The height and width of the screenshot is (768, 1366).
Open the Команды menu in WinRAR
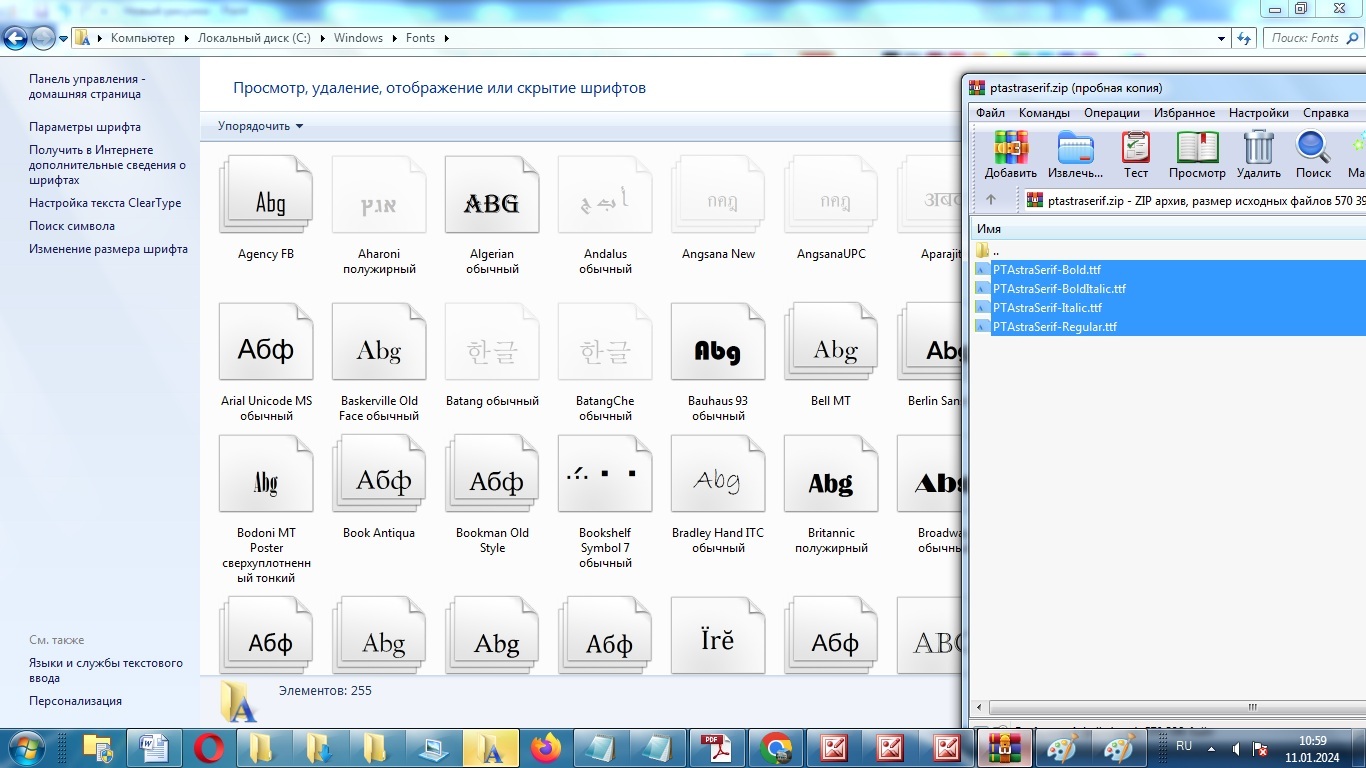(1044, 113)
